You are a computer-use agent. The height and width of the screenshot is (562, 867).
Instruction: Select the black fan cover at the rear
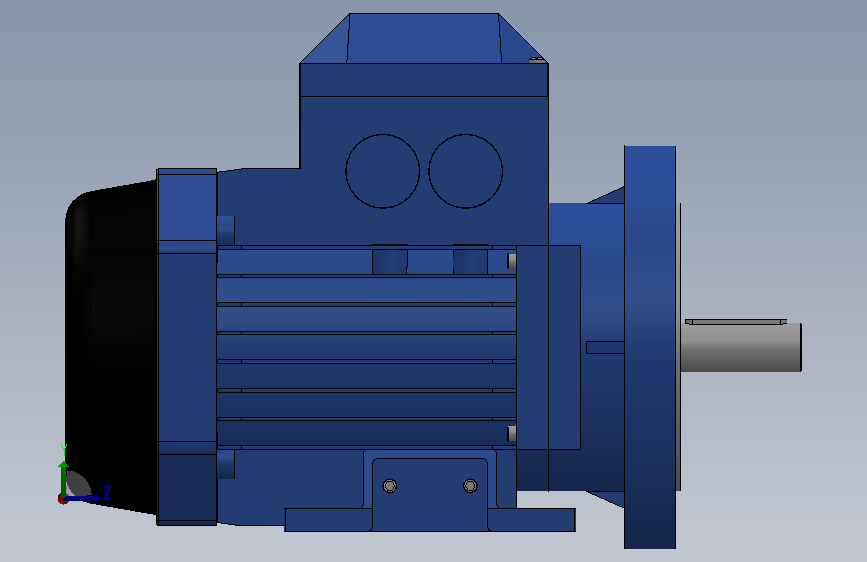(x=111, y=347)
